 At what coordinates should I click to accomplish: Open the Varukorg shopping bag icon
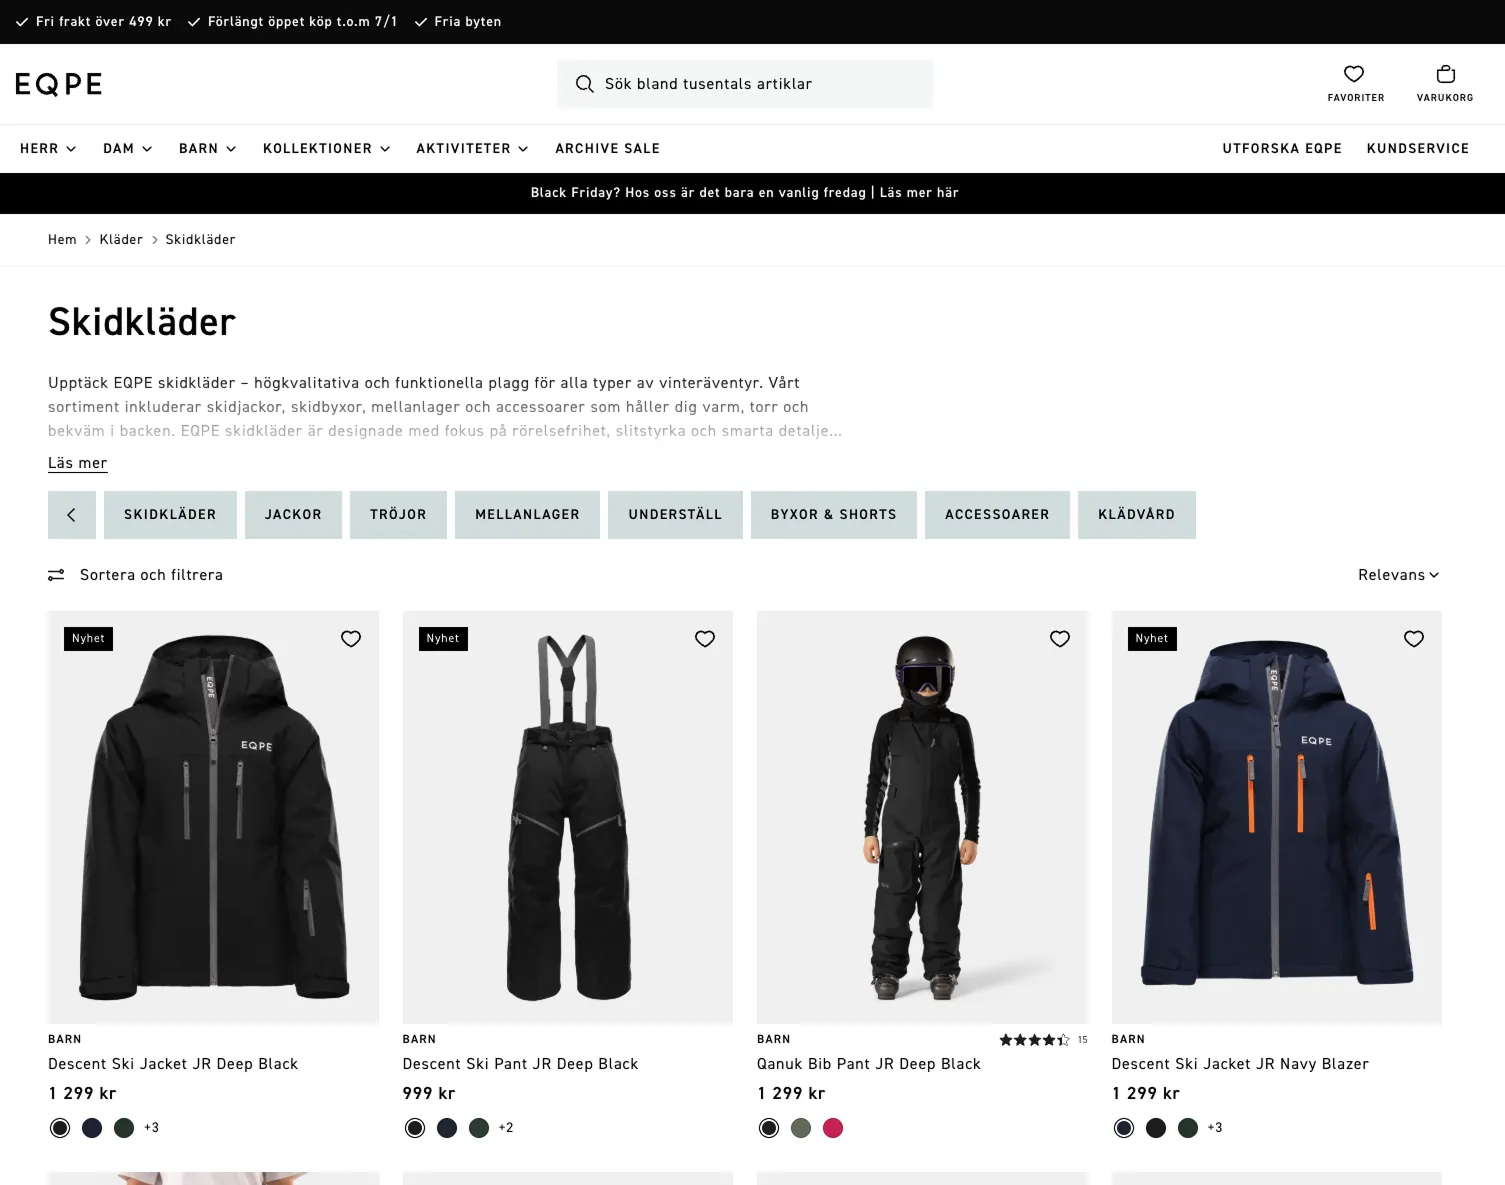[1445, 74]
